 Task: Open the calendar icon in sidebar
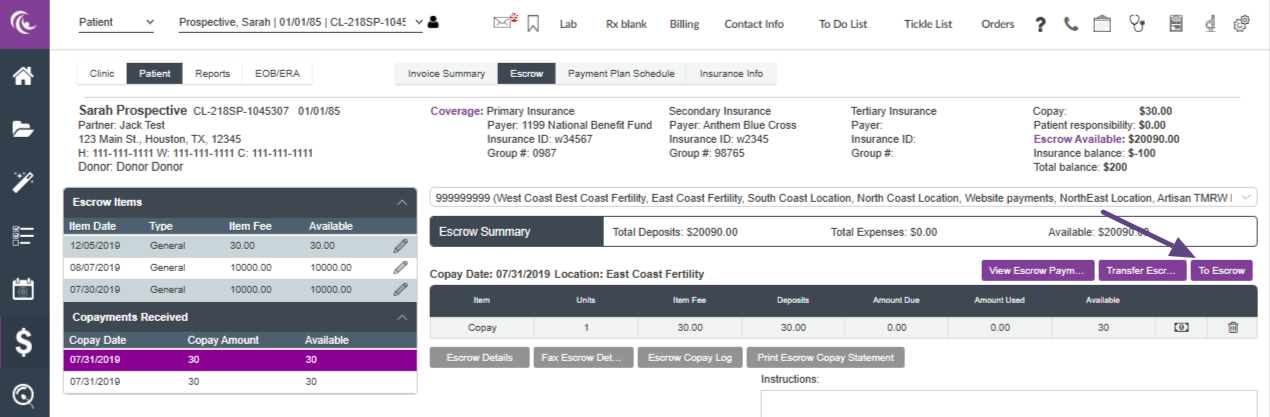(24, 290)
